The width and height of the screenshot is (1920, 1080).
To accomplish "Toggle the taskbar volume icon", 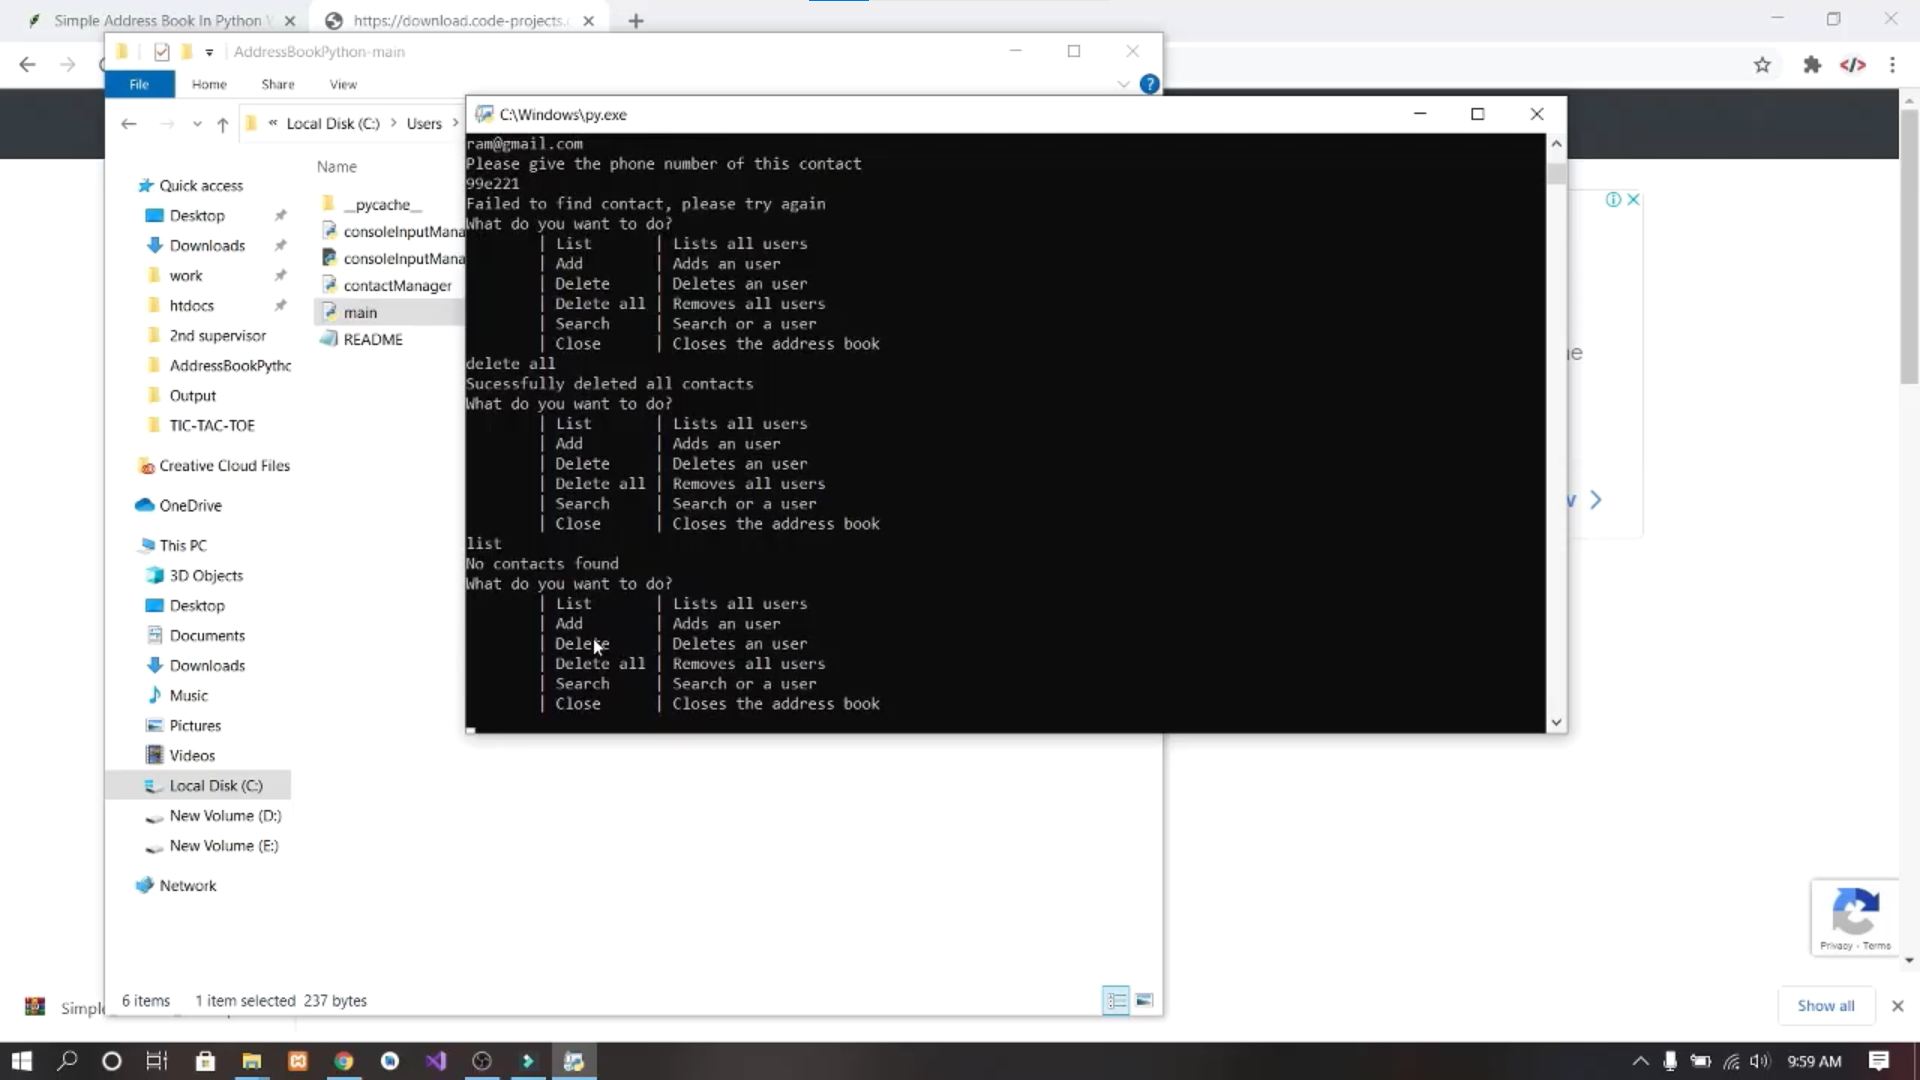I will coord(1759,1061).
